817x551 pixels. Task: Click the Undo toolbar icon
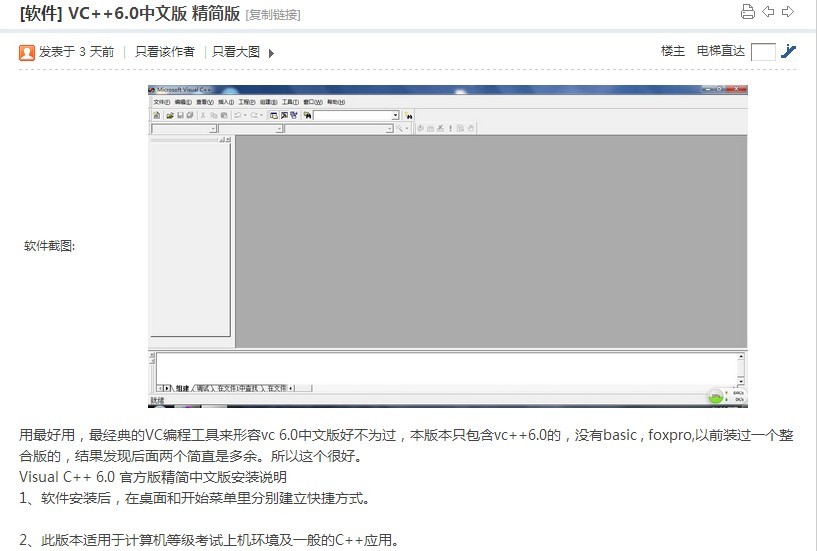(x=238, y=115)
